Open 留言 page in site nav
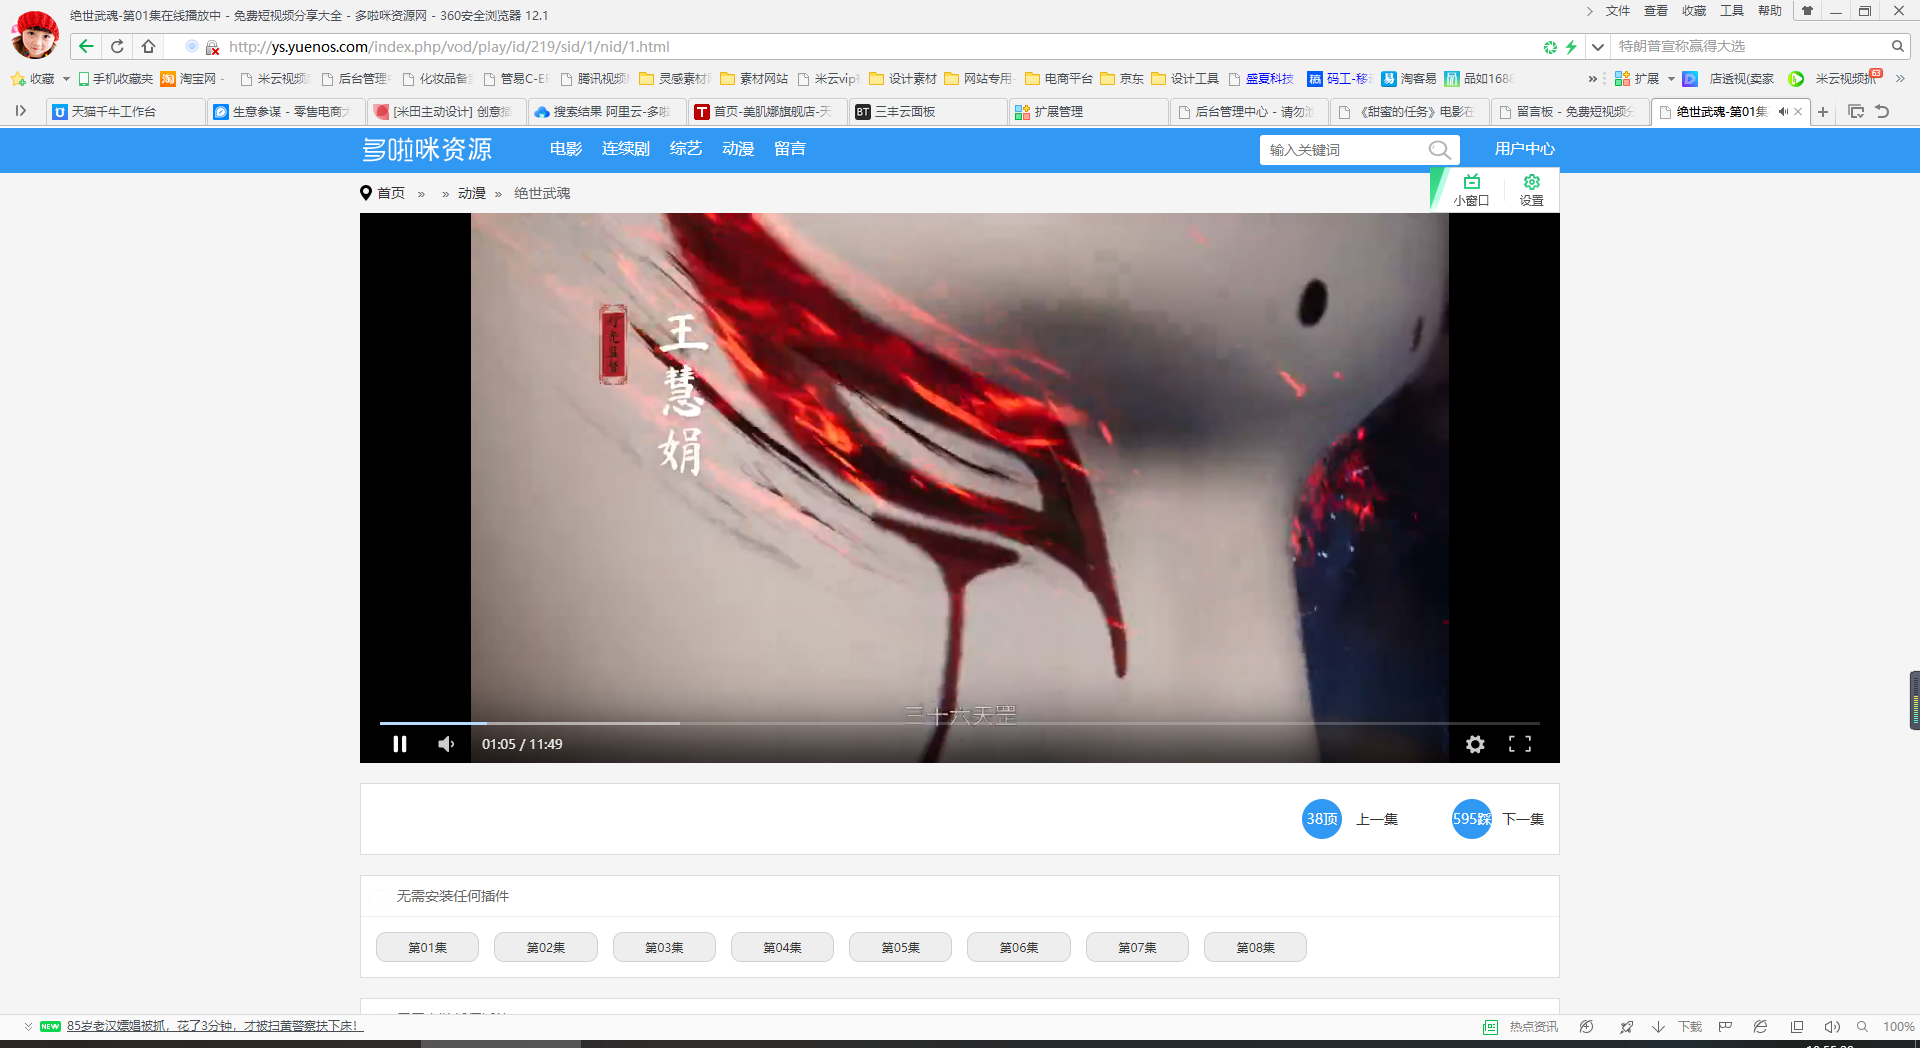The image size is (1920, 1048). 790,149
